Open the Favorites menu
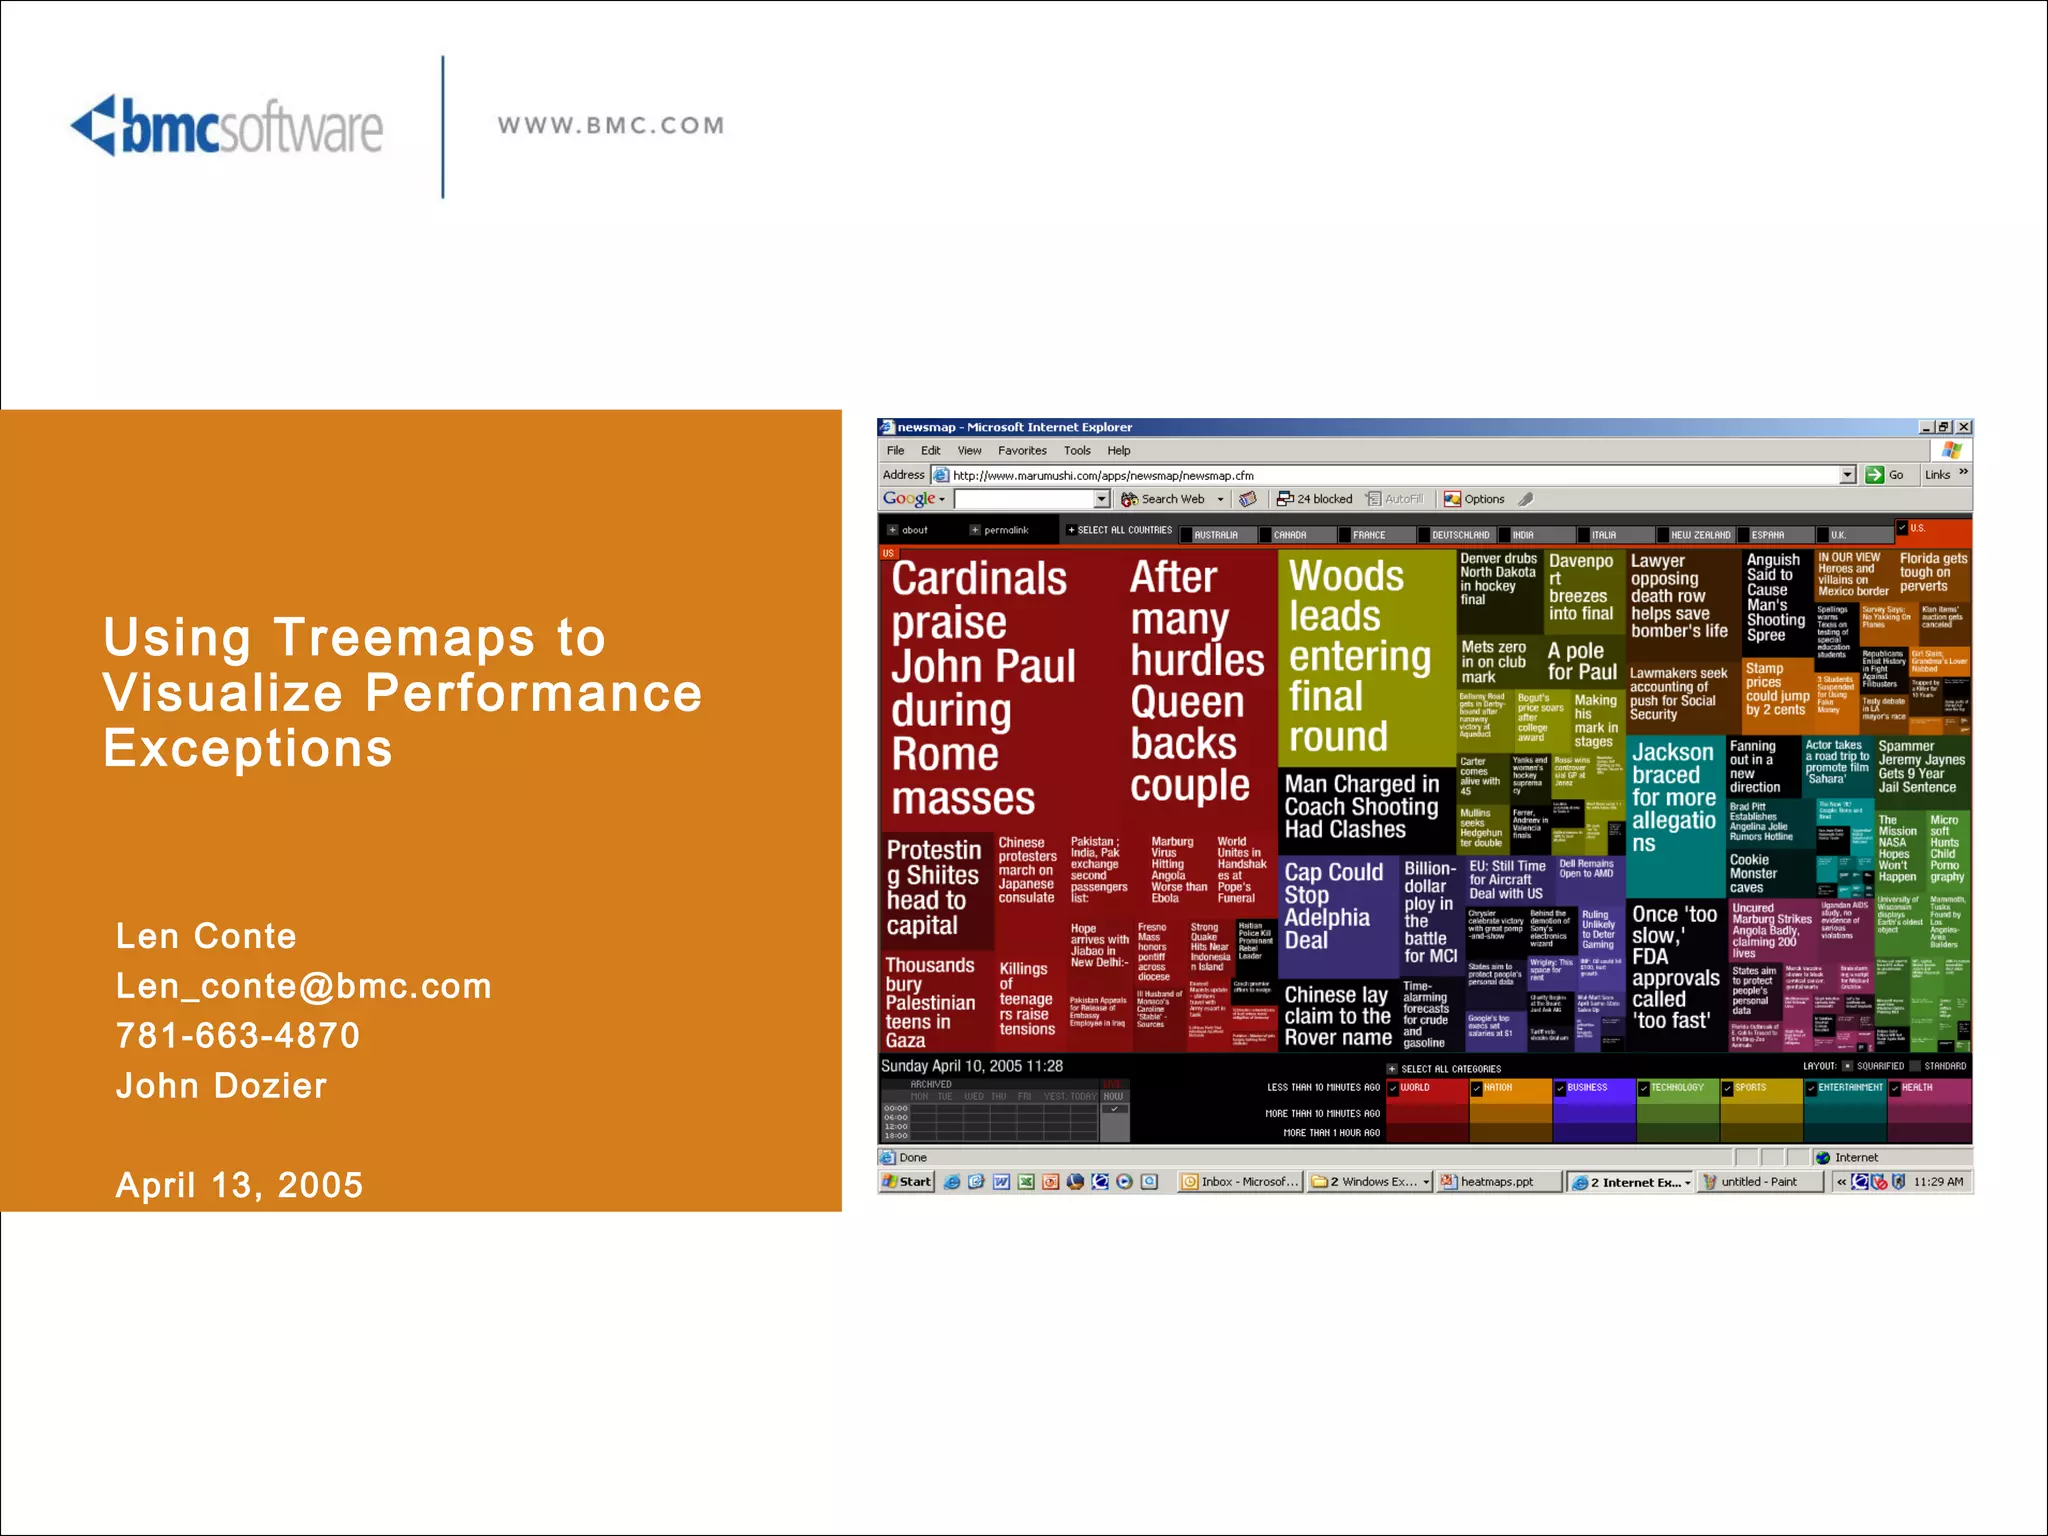This screenshot has height=1536, width=2048. pyautogui.click(x=1021, y=451)
